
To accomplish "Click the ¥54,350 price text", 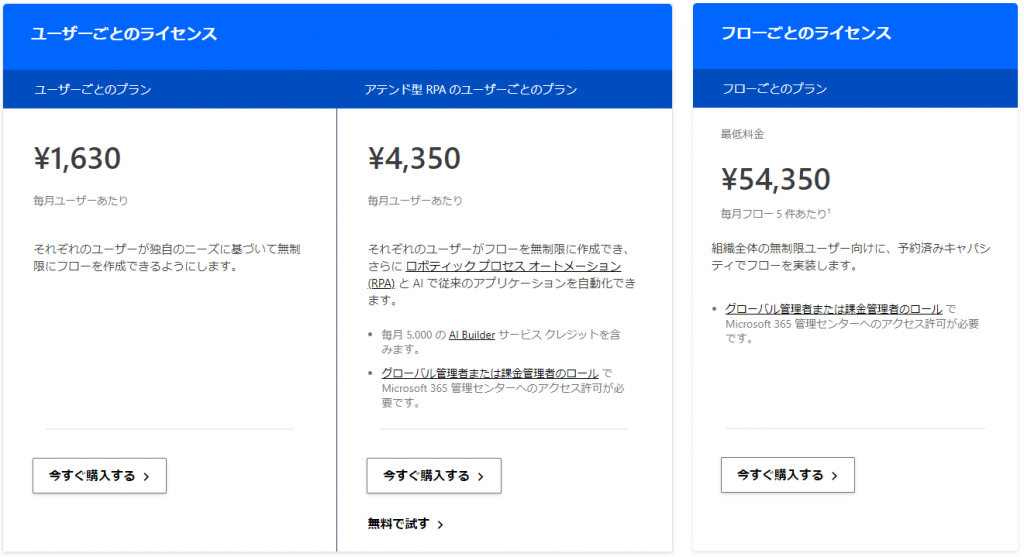I will [x=775, y=179].
